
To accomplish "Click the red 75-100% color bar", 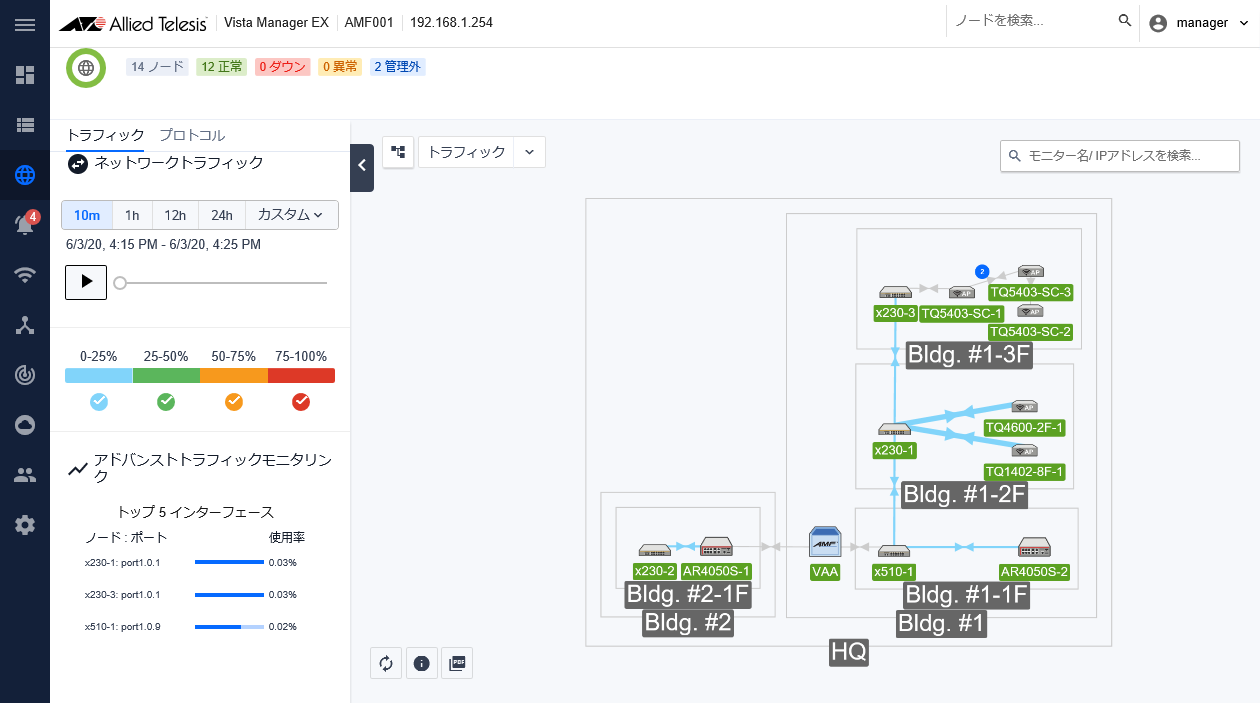I will (301, 376).
